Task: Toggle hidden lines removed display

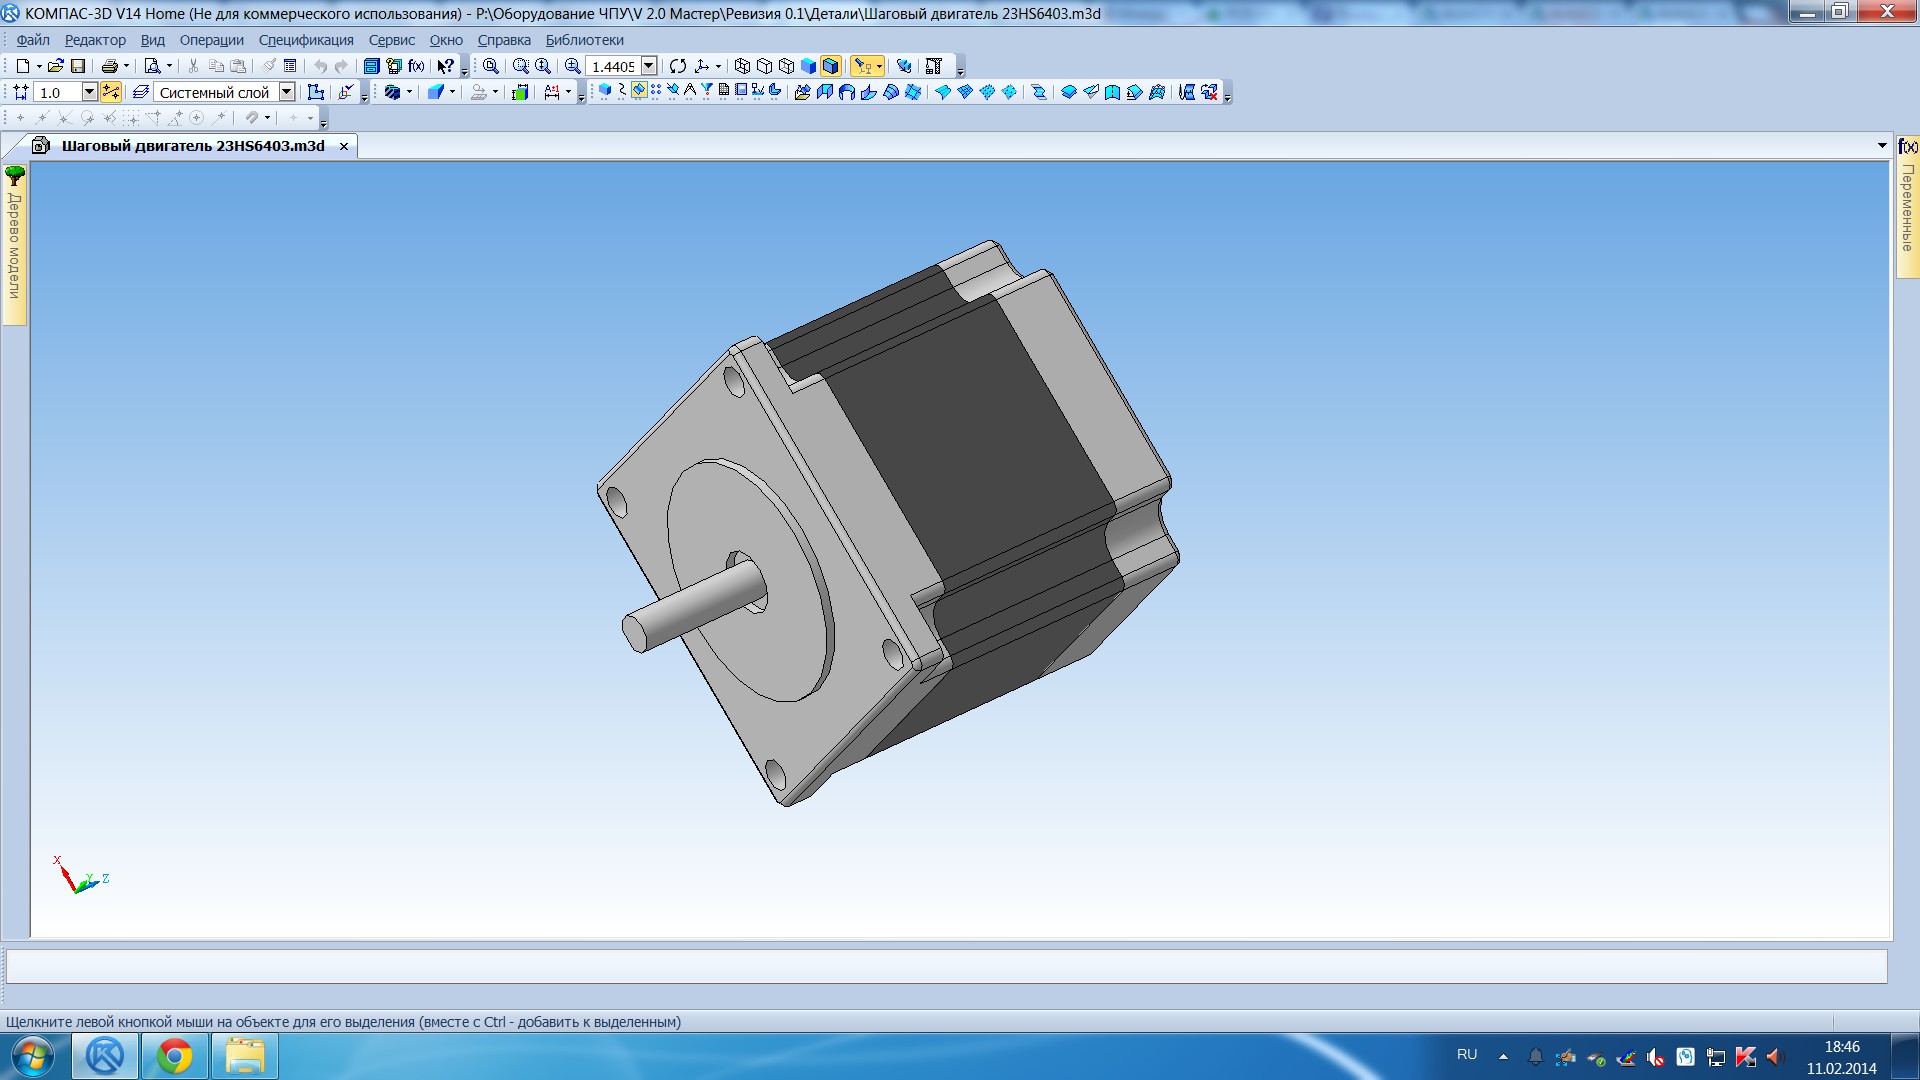Action: click(764, 66)
